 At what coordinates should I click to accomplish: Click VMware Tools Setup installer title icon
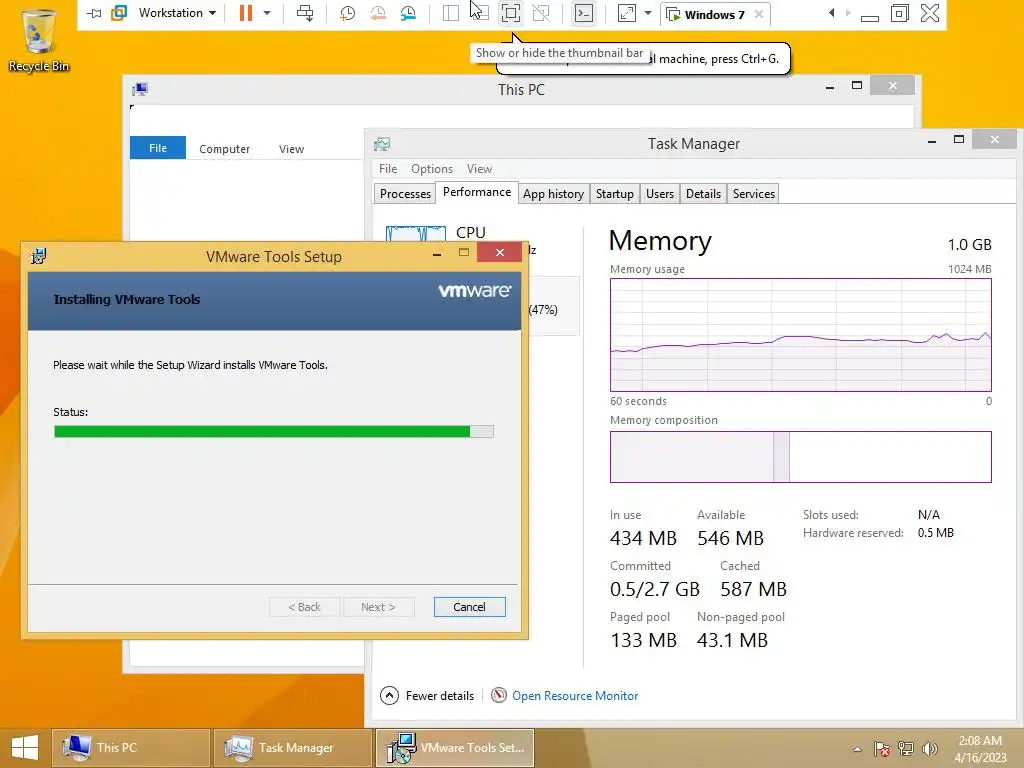39,256
